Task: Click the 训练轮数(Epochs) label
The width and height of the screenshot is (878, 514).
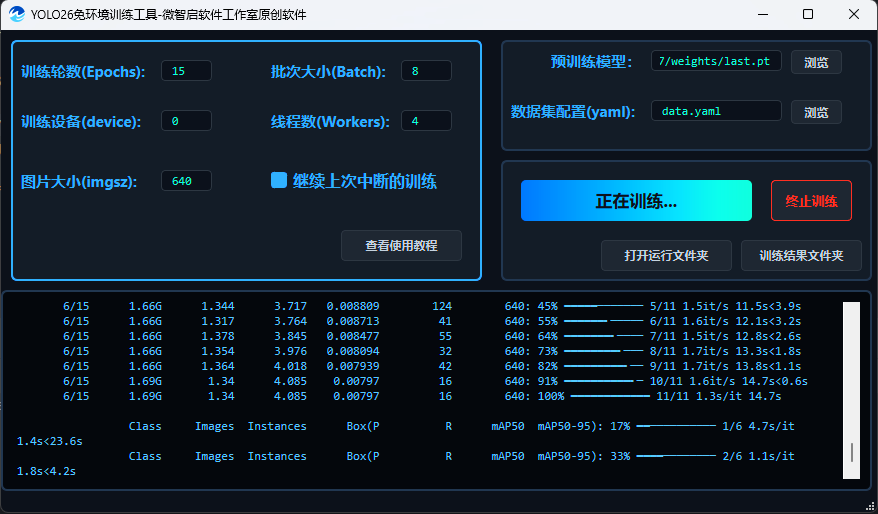Action: [83, 72]
